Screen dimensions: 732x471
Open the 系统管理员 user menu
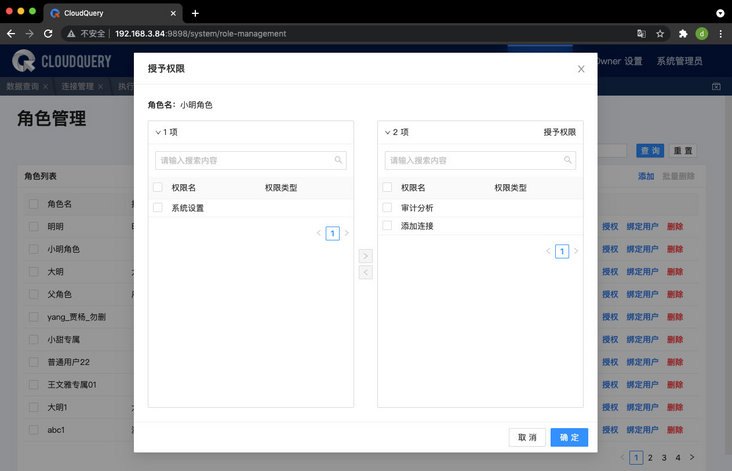(x=679, y=61)
